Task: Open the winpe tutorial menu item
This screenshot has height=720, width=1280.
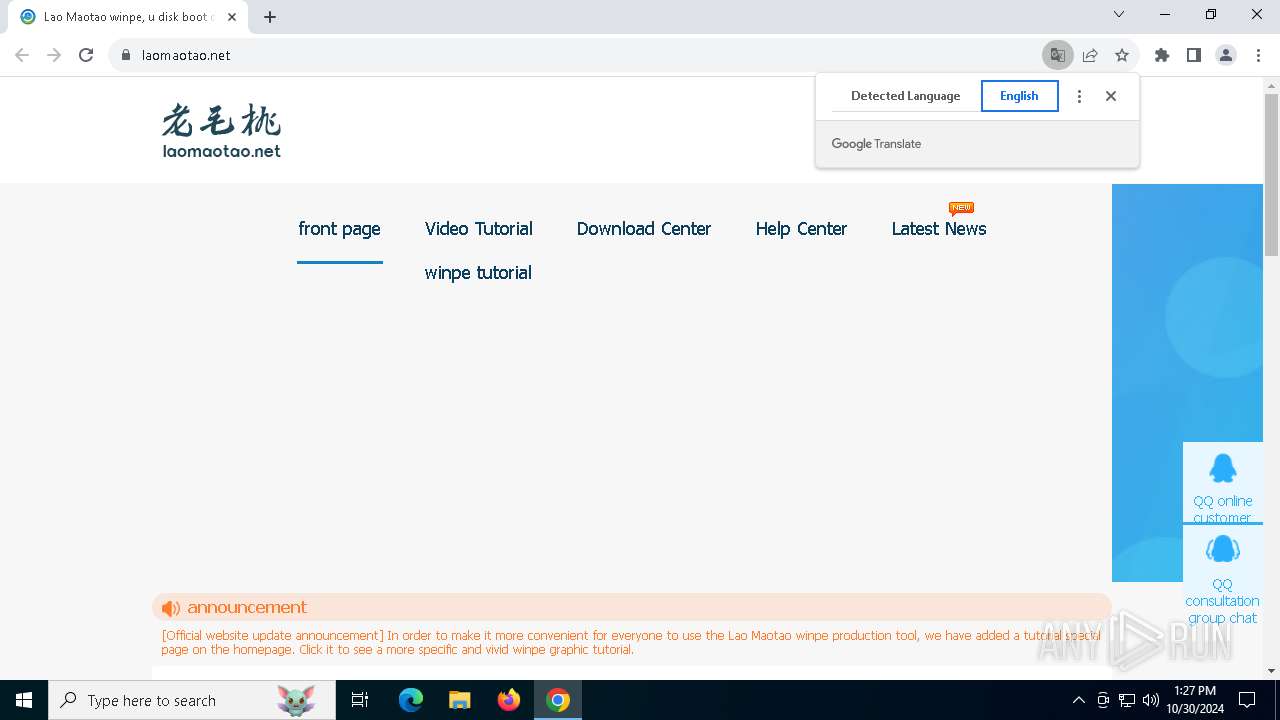Action: 478,273
